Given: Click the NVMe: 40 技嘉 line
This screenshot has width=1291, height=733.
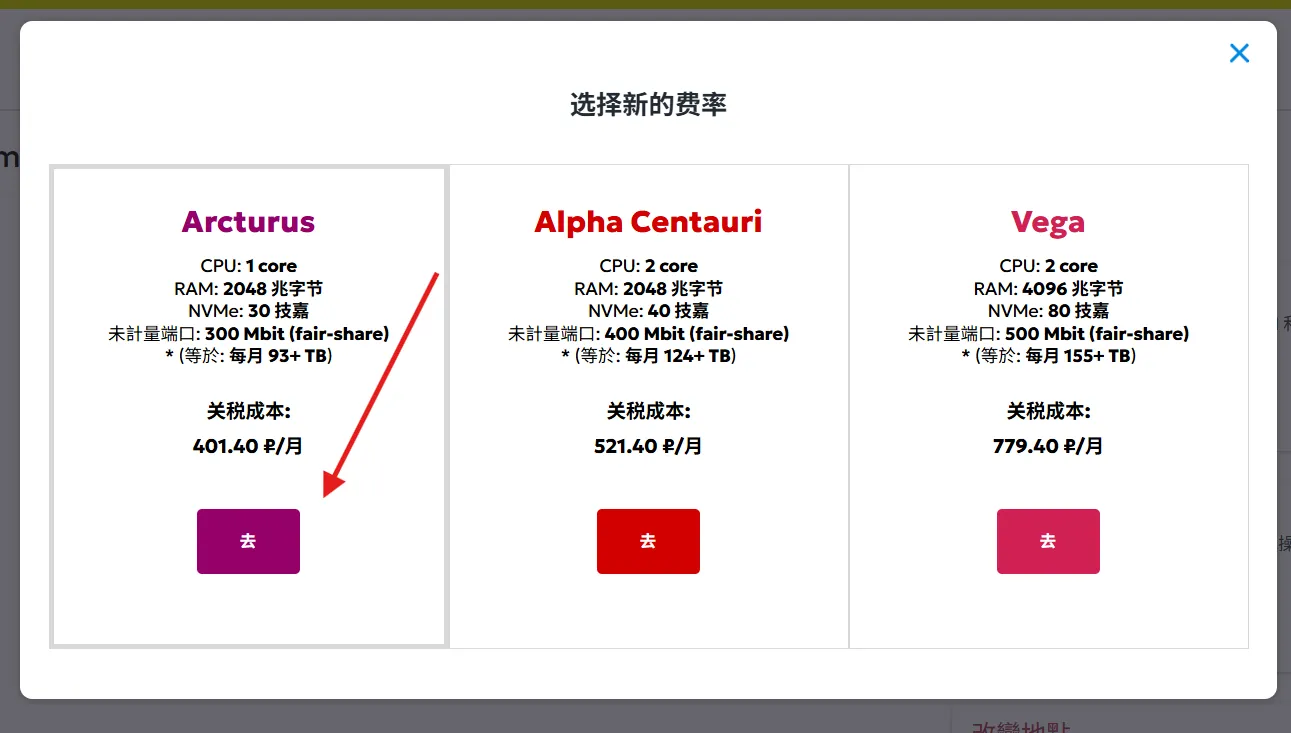Looking at the screenshot, I should pos(648,311).
